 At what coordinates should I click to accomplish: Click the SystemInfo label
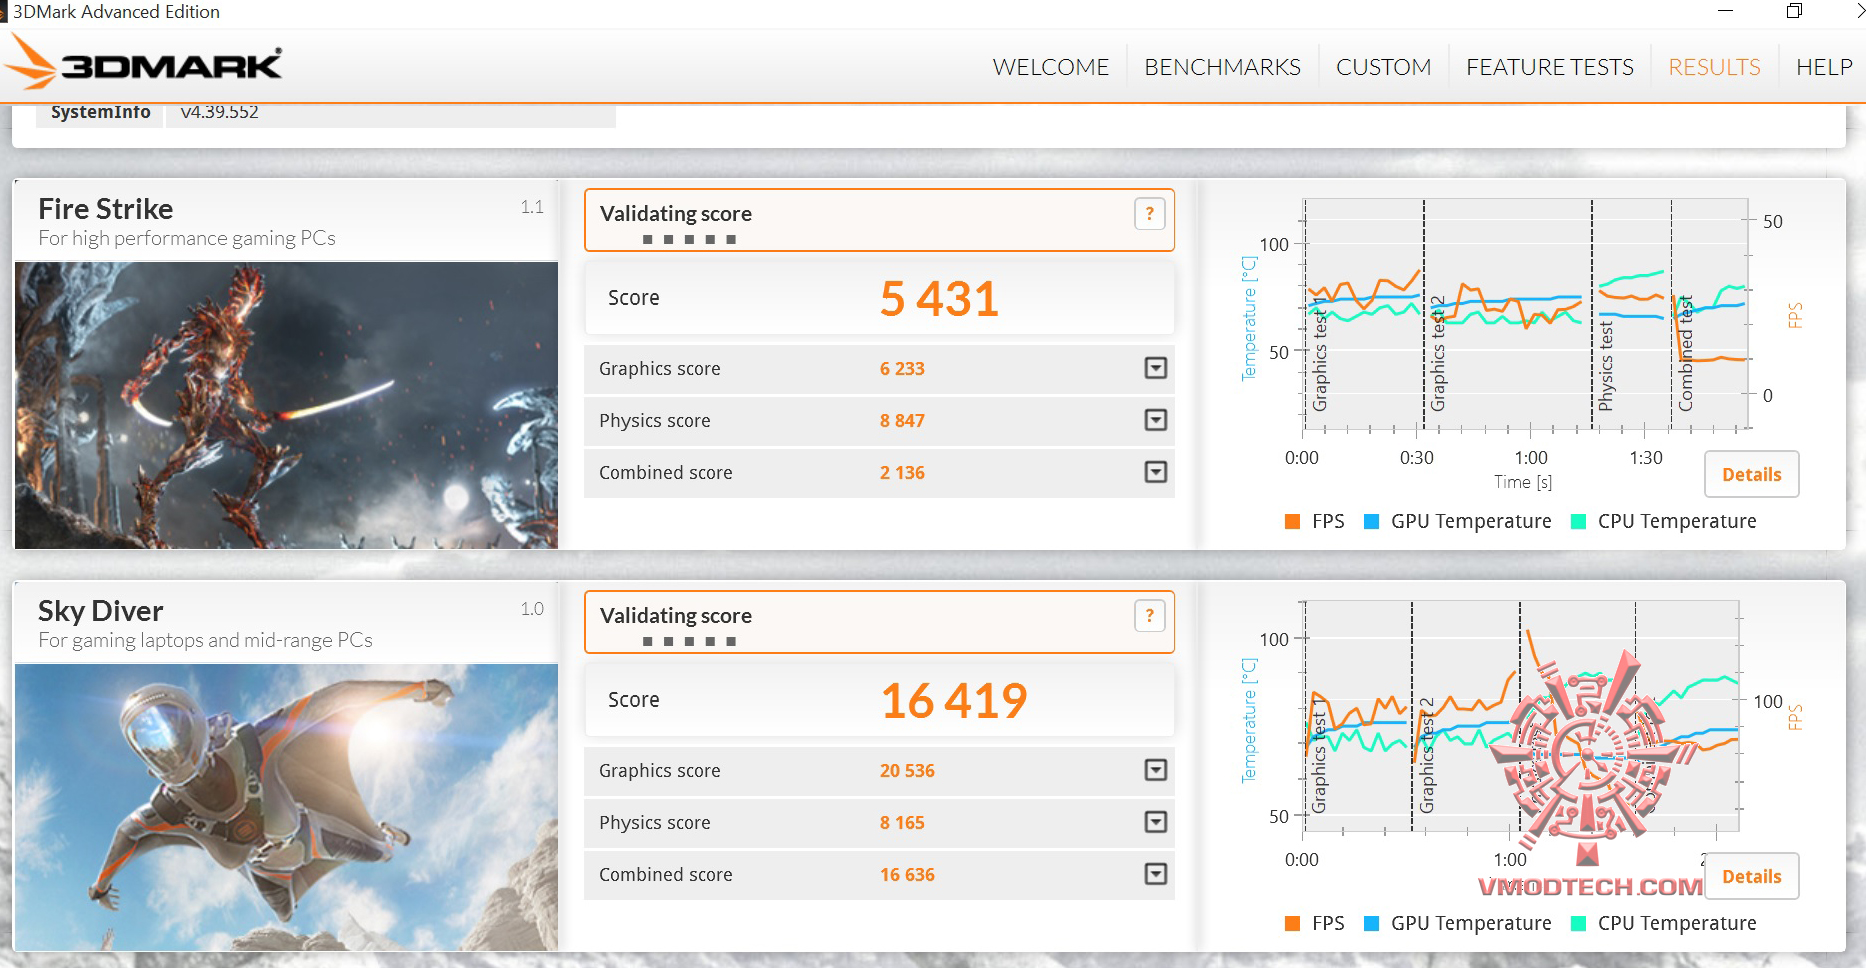[101, 112]
